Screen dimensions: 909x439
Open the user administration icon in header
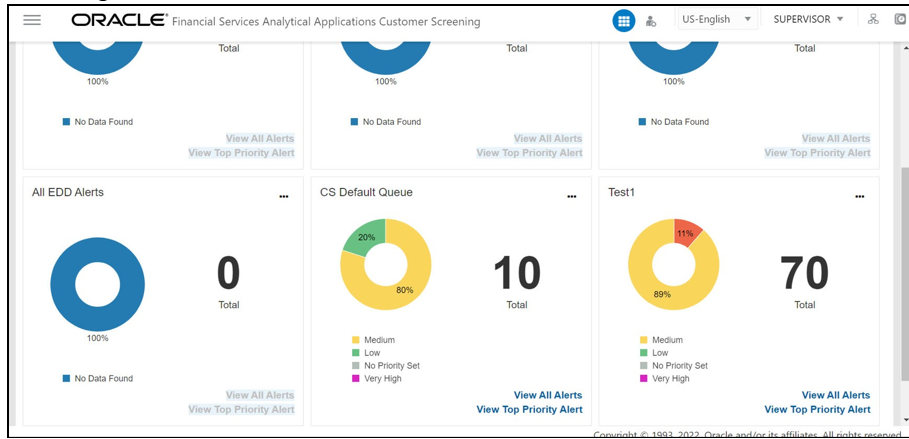point(650,21)
